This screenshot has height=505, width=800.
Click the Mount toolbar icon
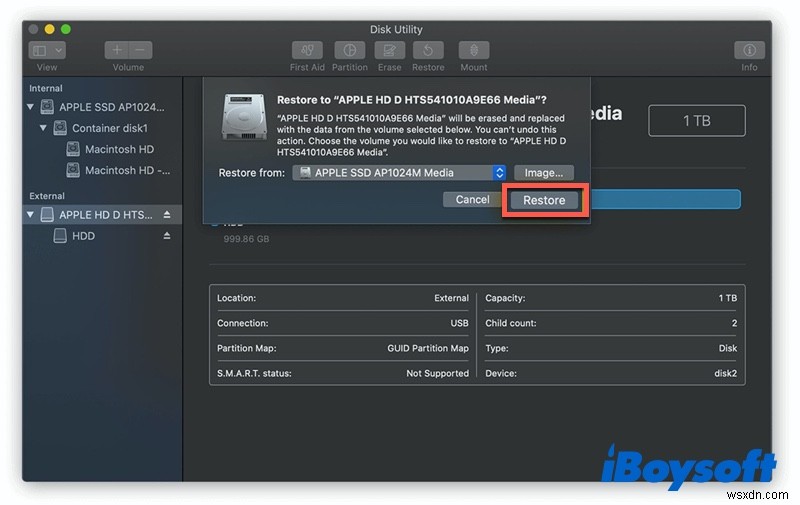point(474,50)
